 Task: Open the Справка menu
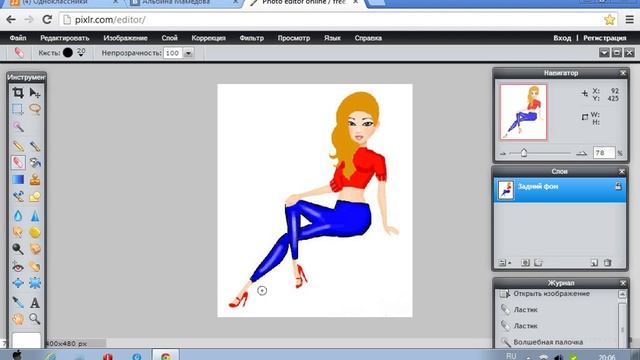368,38
